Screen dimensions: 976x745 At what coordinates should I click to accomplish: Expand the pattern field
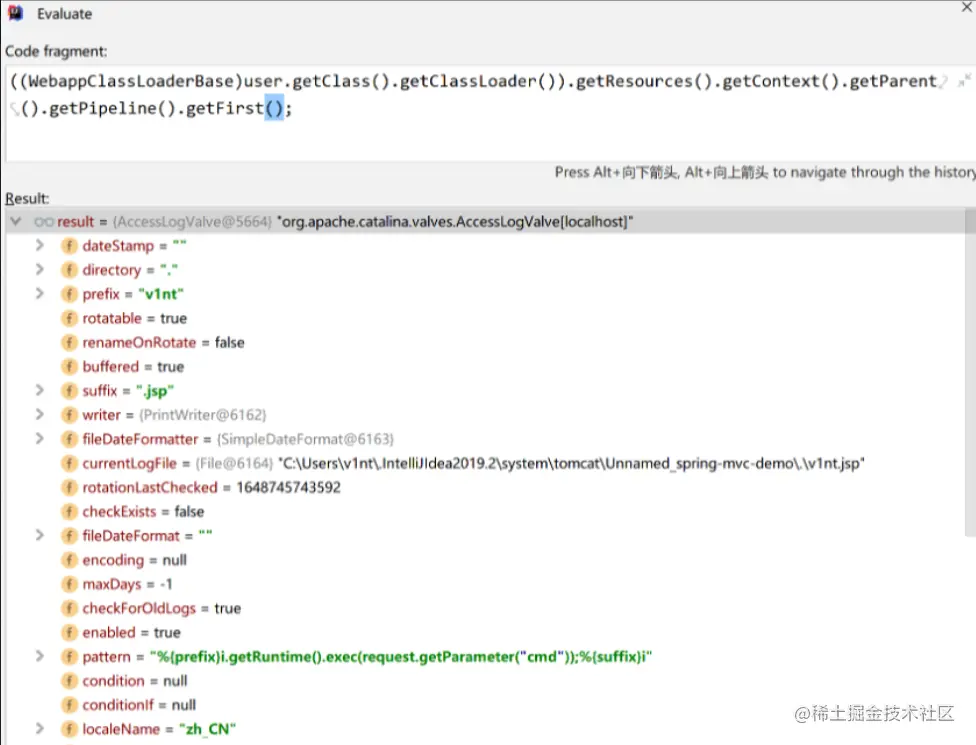click(x=40, y=656)
